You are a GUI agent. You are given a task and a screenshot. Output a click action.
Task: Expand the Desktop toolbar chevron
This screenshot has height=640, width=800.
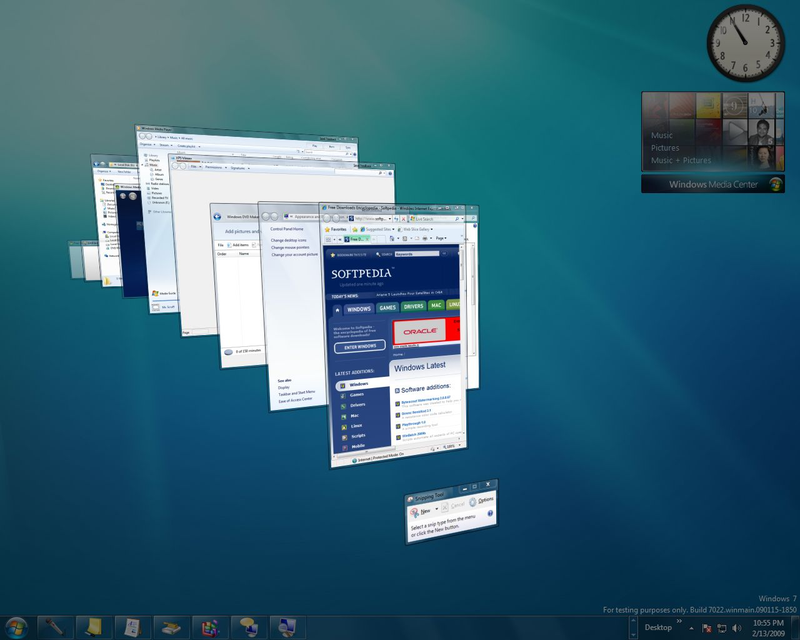click(x=679, y=621)
